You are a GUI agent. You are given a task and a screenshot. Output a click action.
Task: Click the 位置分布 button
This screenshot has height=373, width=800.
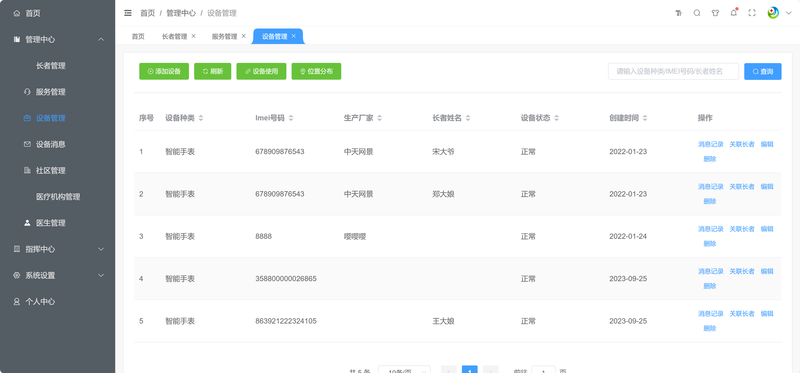[316, 71]
